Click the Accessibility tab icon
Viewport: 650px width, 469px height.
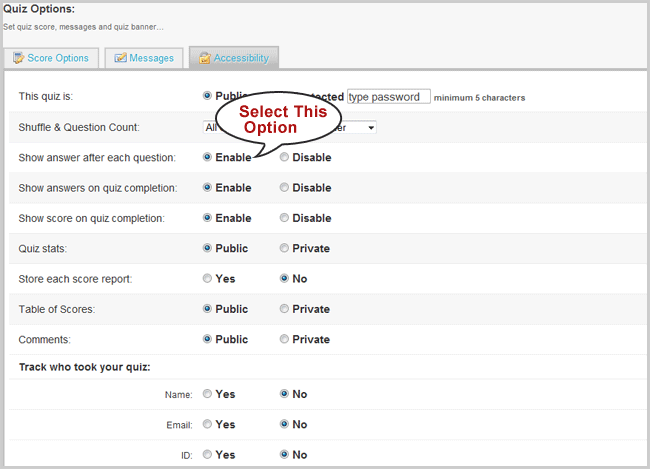205,58
